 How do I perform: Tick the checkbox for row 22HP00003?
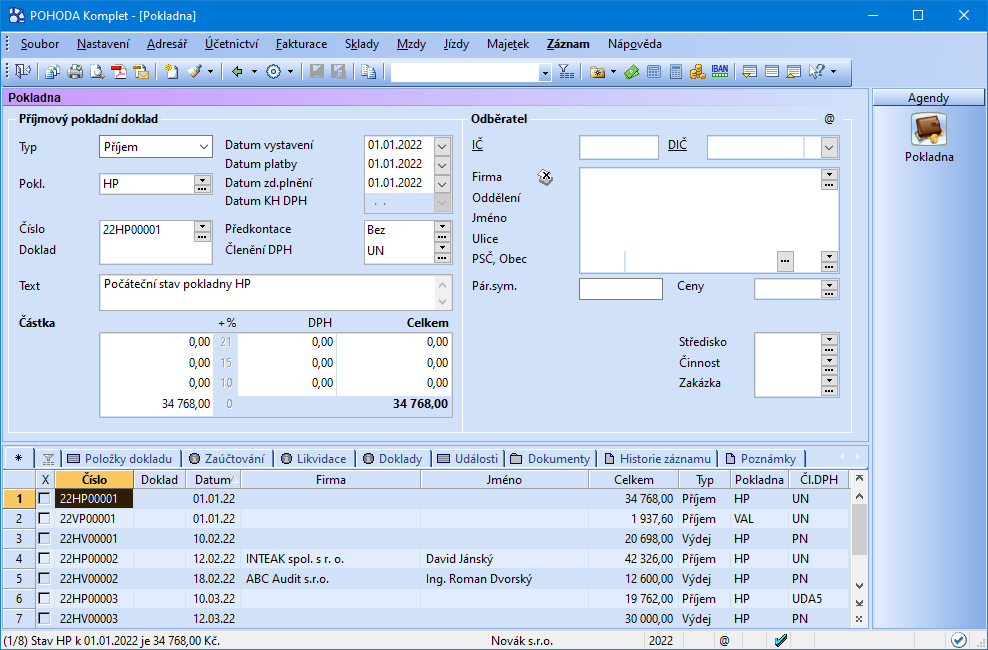[44, 598]
